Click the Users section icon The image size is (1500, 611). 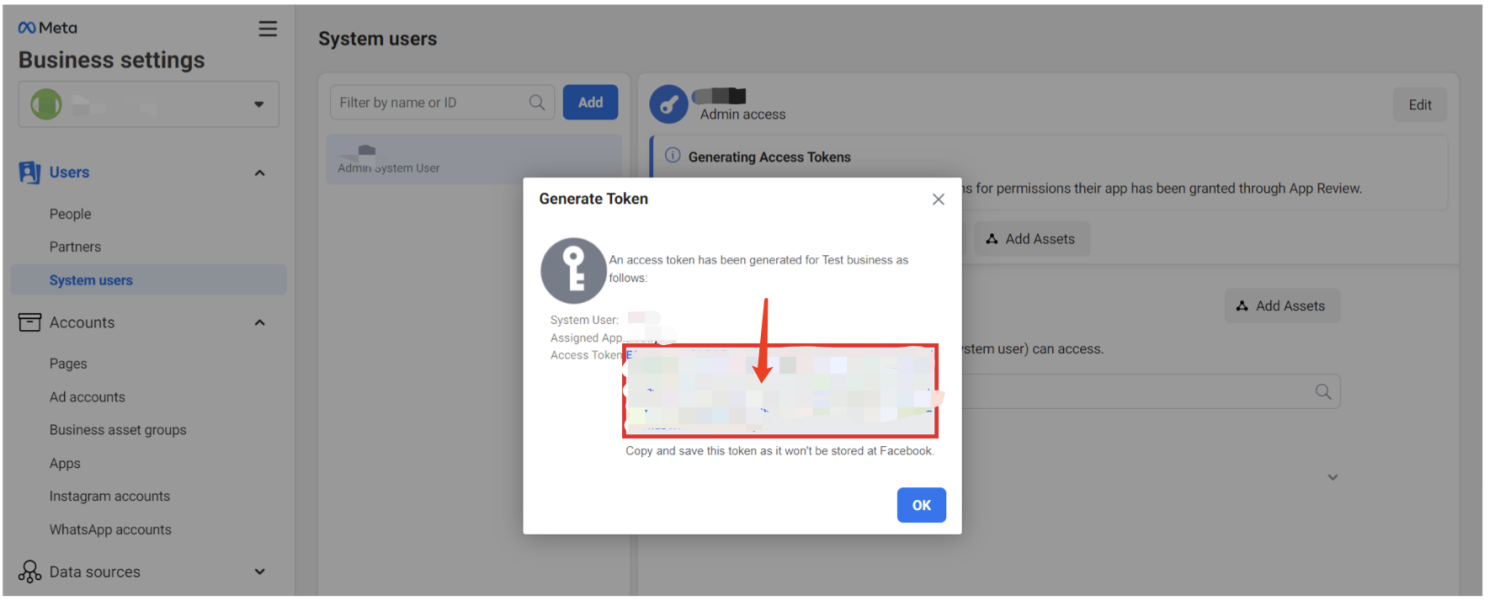(29, 172)
